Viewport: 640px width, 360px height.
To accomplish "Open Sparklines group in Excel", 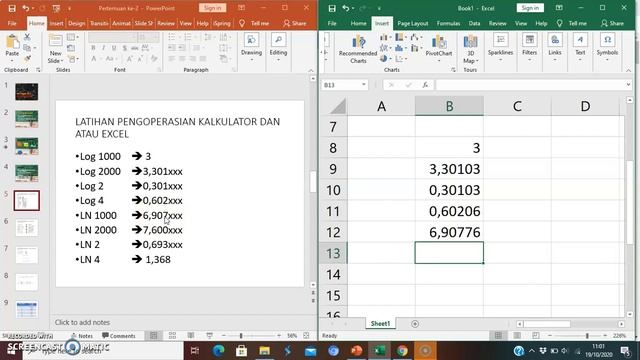I will click(x=500, y=47).
